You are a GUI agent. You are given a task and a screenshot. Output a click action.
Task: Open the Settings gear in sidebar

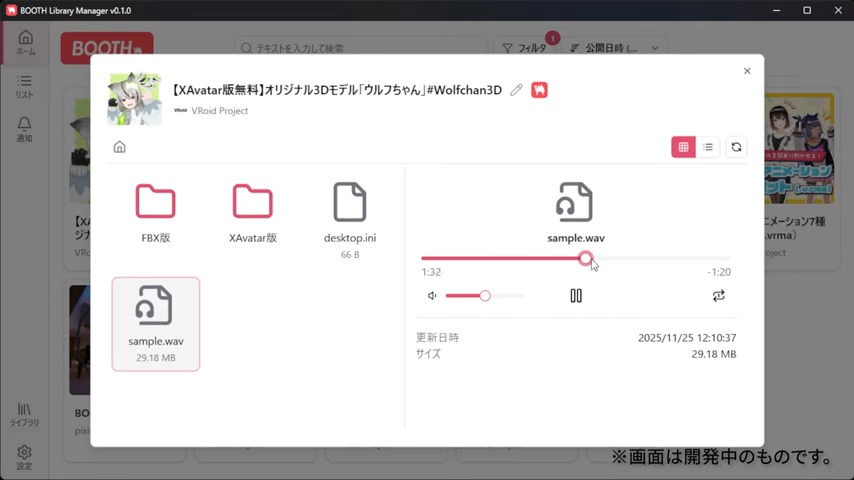click(24, 456)
